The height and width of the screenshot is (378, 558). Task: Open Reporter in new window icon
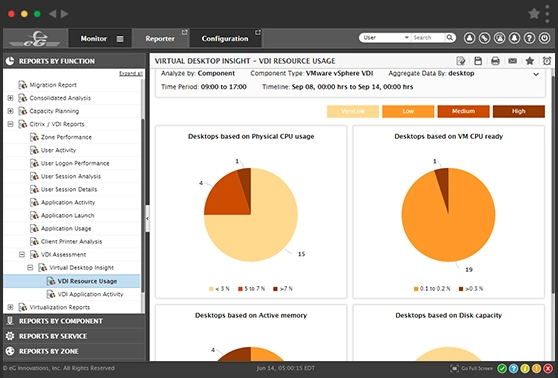pyautogui.click(x=184, y=32)
